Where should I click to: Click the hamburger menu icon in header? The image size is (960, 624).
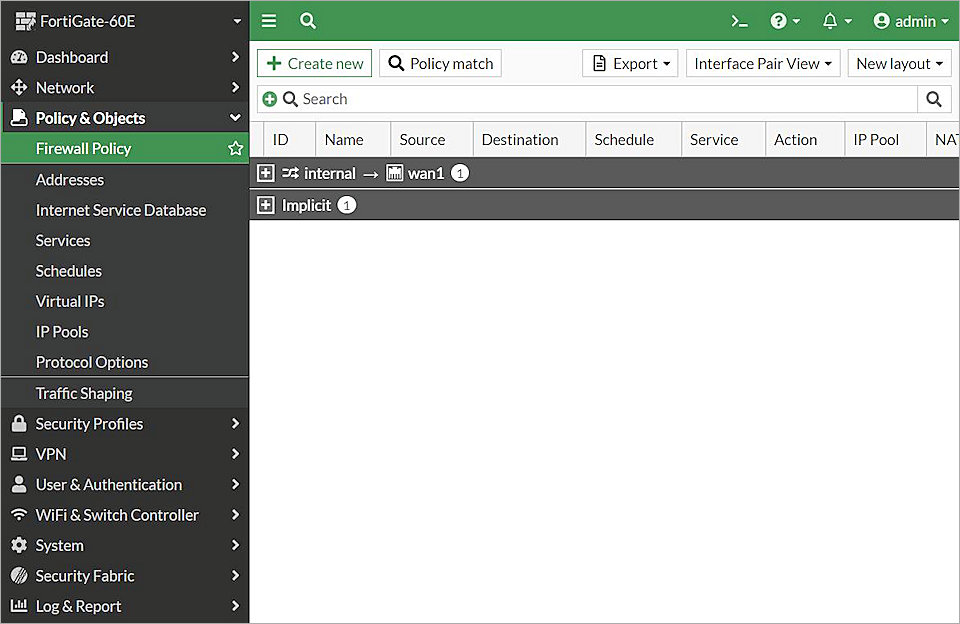tap(269, 21)
